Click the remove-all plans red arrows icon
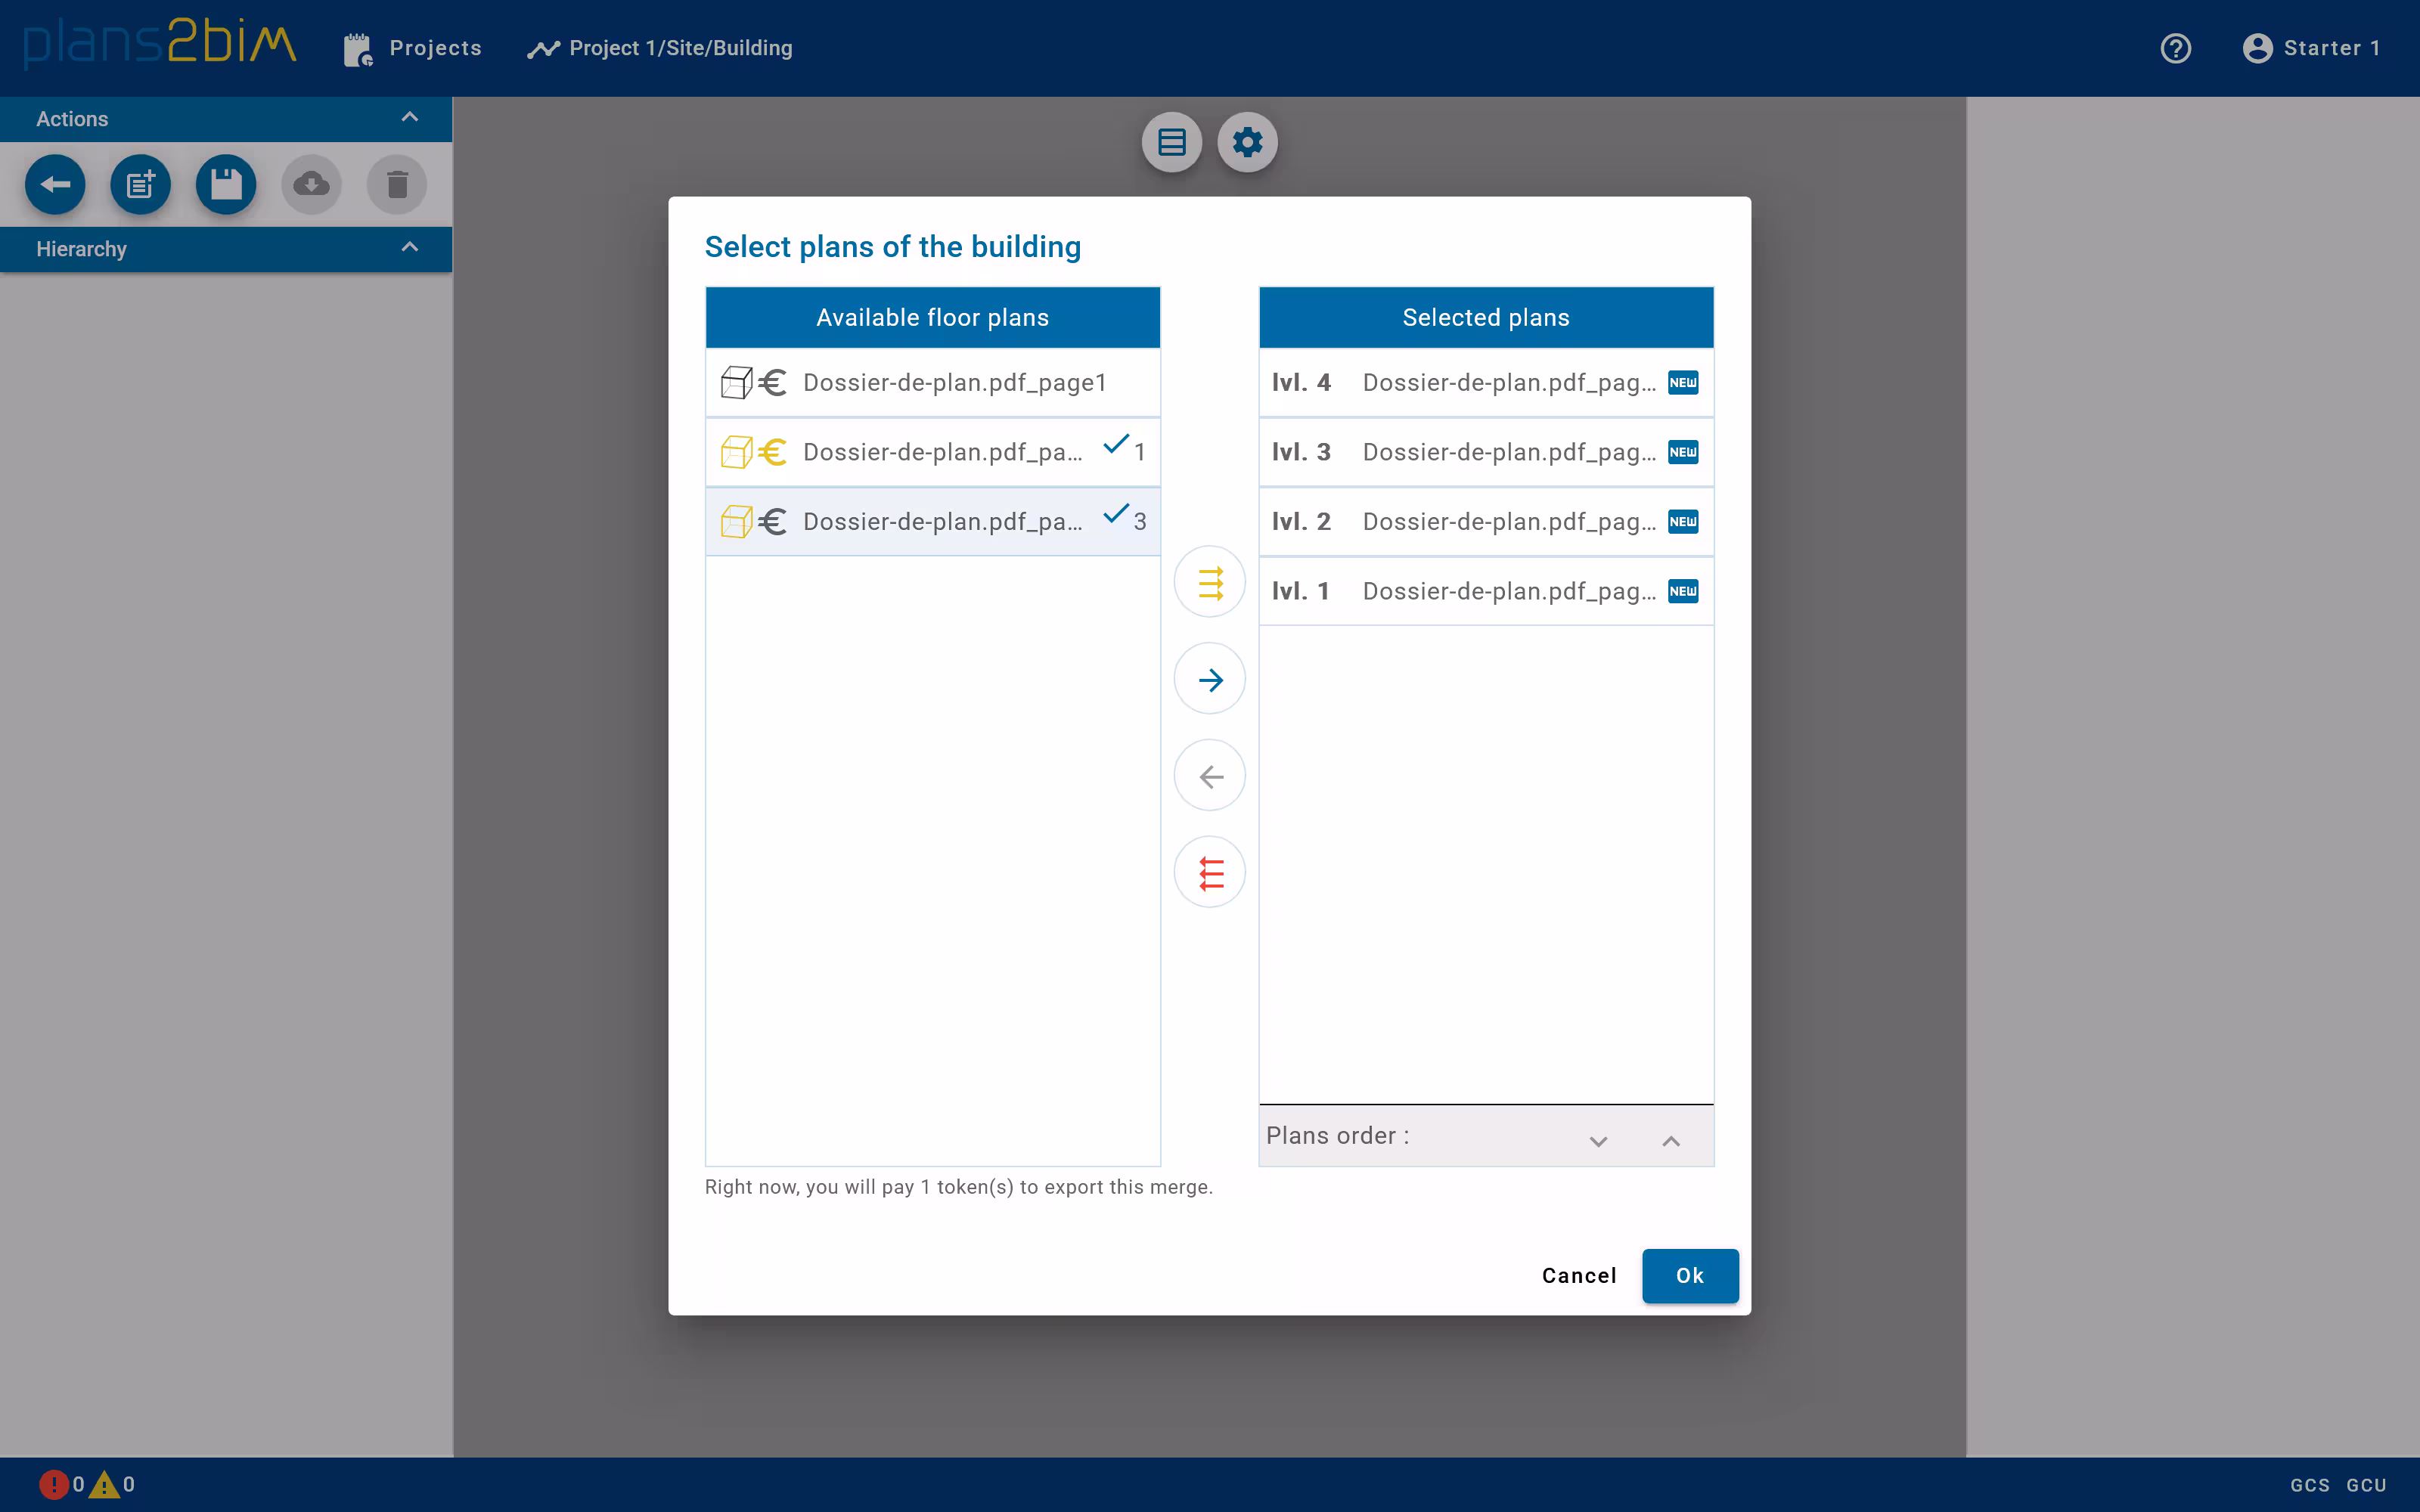This screenshot has width=2420, height=1512. tap(1209, 872)
